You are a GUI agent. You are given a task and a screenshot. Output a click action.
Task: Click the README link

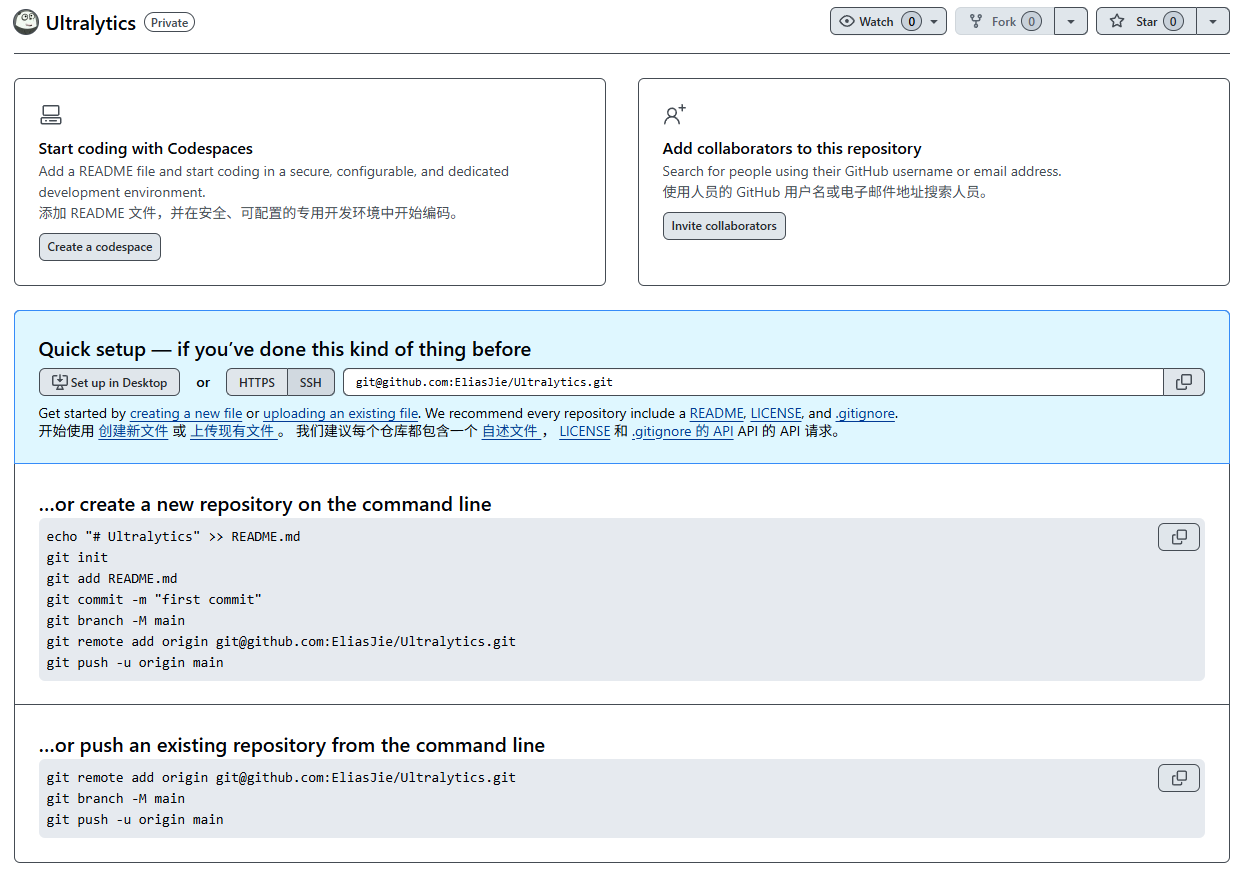[717, 413]
